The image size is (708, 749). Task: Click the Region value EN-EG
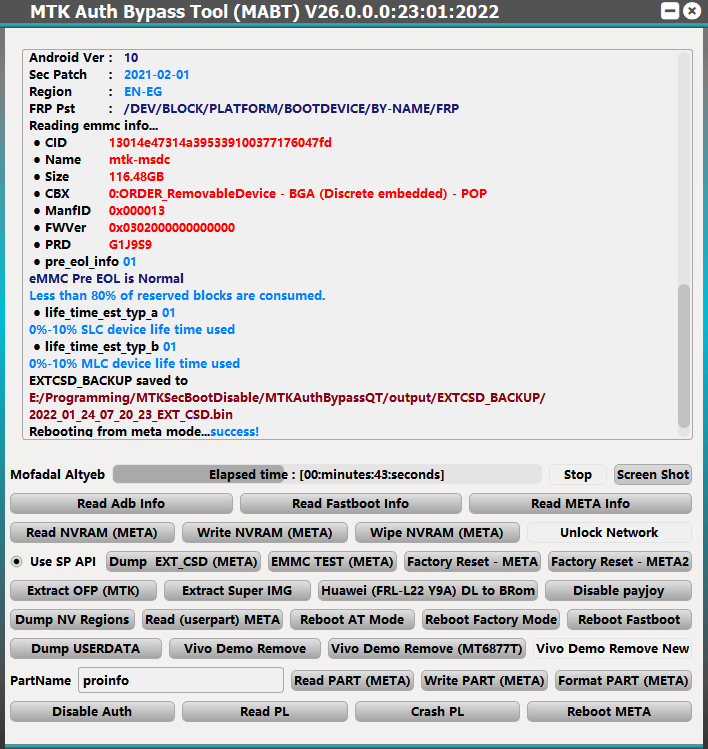143,92
